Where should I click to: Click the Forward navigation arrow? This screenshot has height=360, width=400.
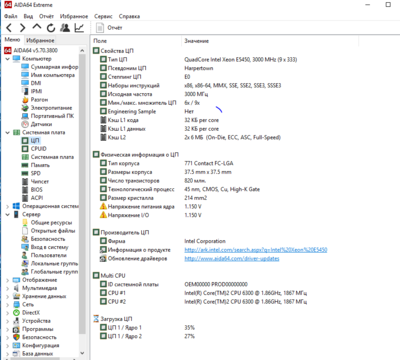tap(23, 28)
